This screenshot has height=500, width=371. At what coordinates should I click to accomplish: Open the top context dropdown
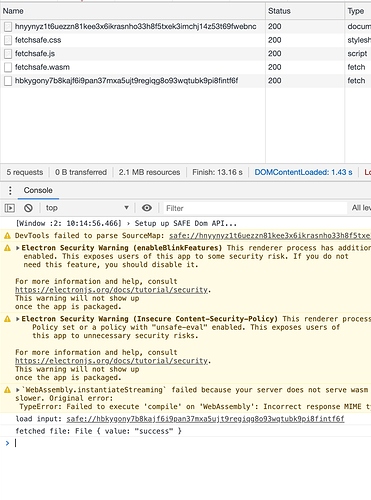pyautogui.click(x=87, y=208)
